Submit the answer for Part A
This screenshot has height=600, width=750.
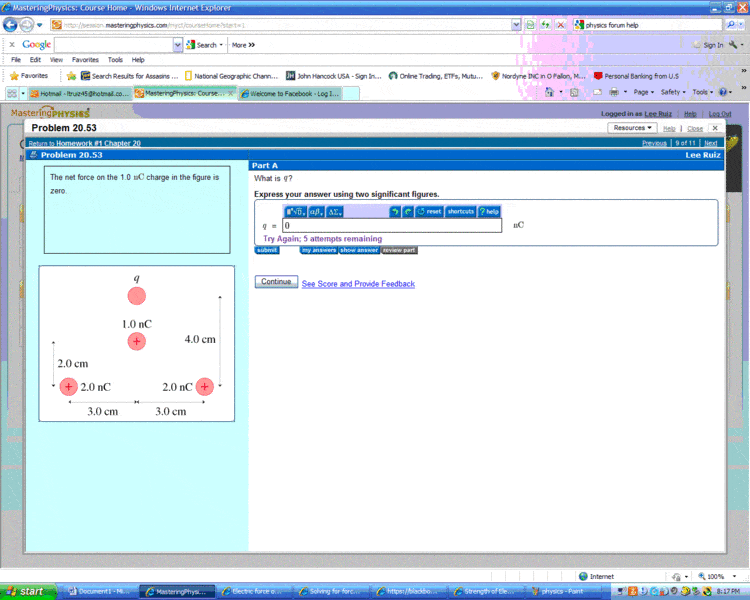tap(266, 250)
